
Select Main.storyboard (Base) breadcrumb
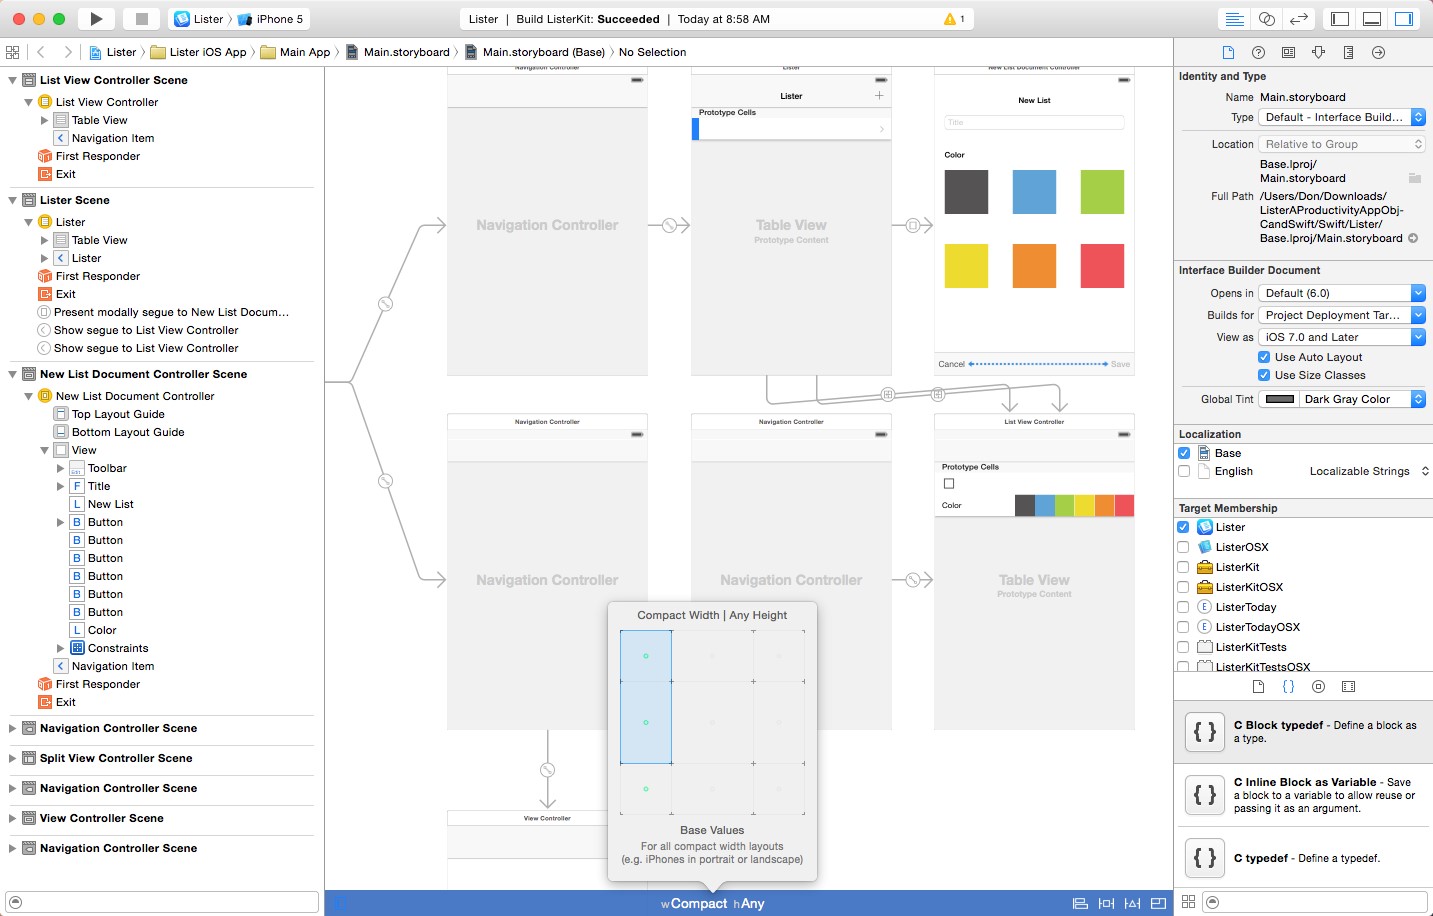(x=534, y=52)
